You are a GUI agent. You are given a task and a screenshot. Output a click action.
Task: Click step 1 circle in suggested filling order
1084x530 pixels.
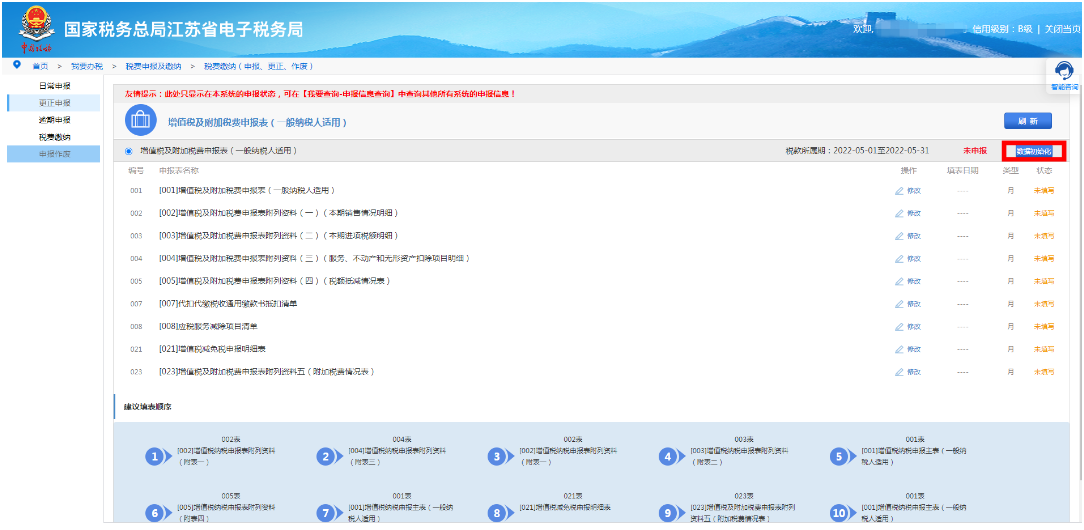(154, 456)
